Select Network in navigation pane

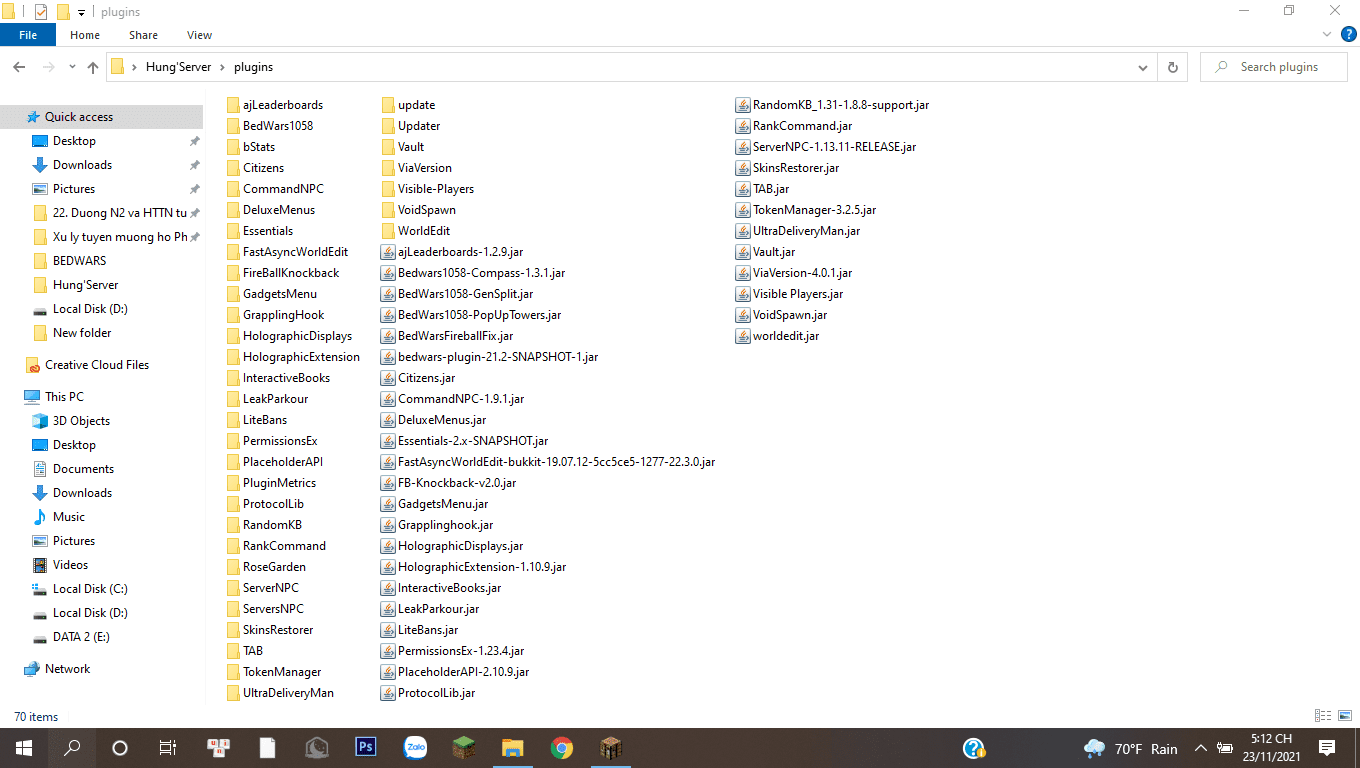tap(67, 669)
